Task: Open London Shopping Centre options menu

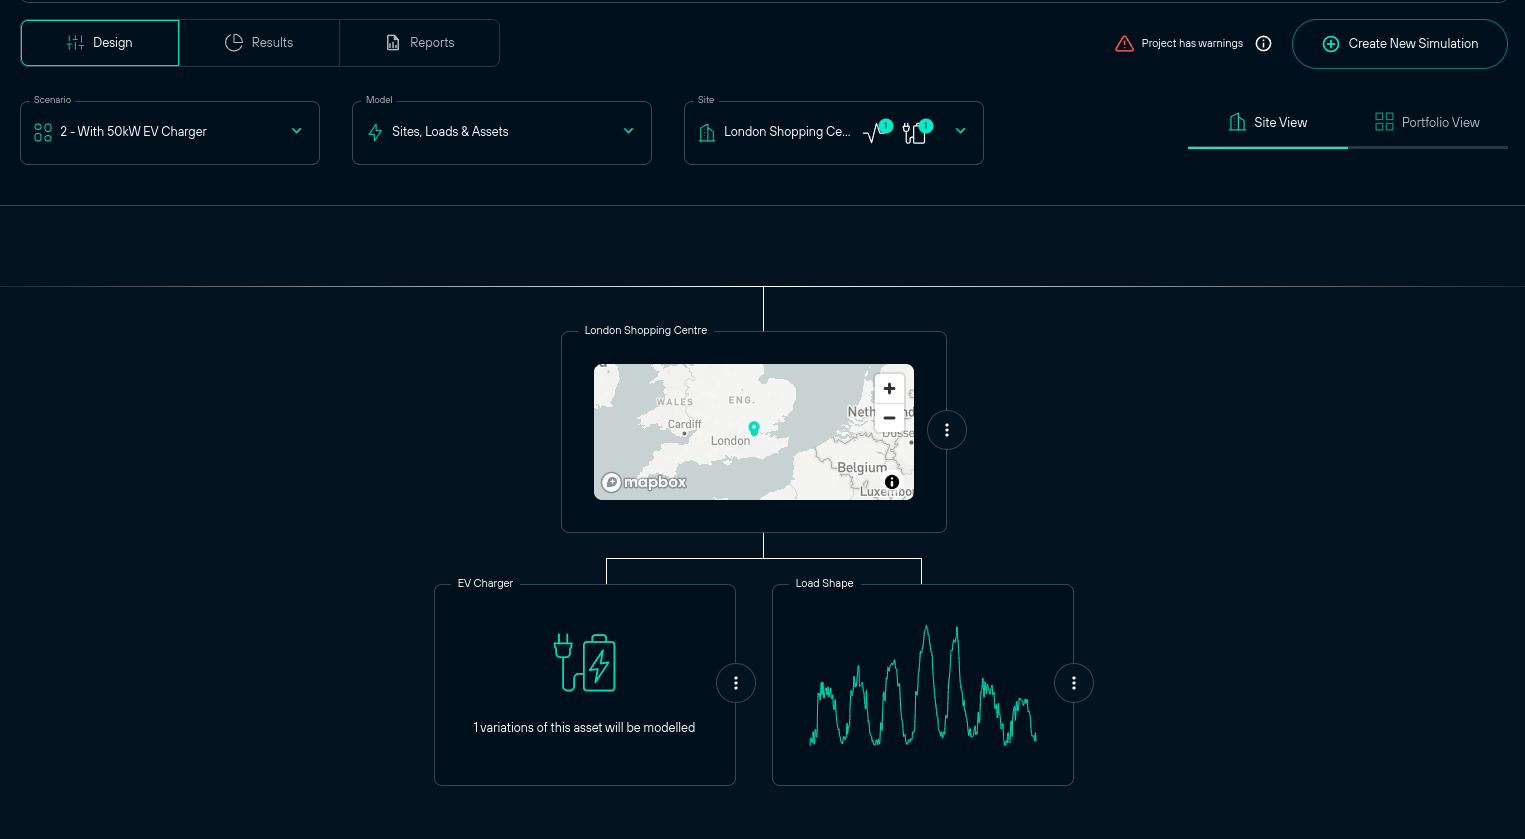Action: pyautogui.click(x=947, y=430)
